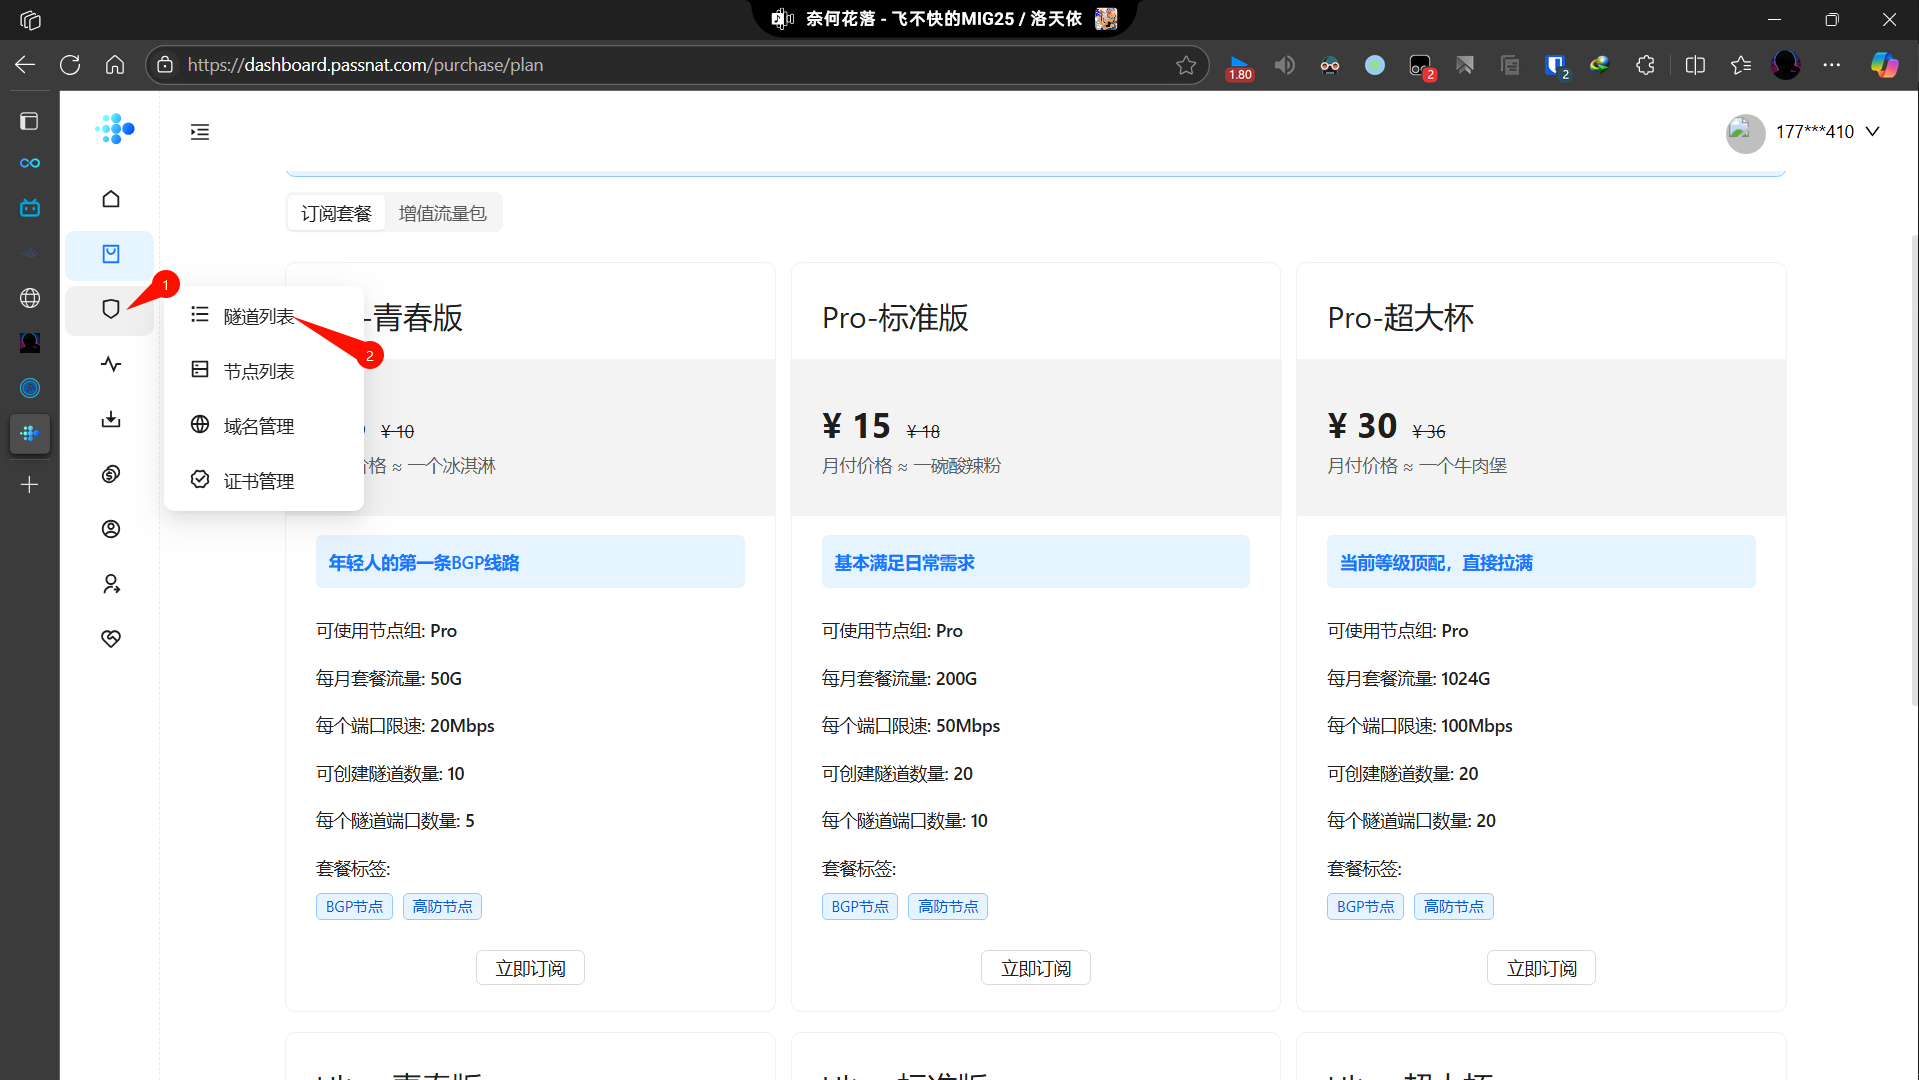Screen dimensions: 1919x1080
Task: Favorite this page with the star icon
Action: click(x=1186, y=65)
